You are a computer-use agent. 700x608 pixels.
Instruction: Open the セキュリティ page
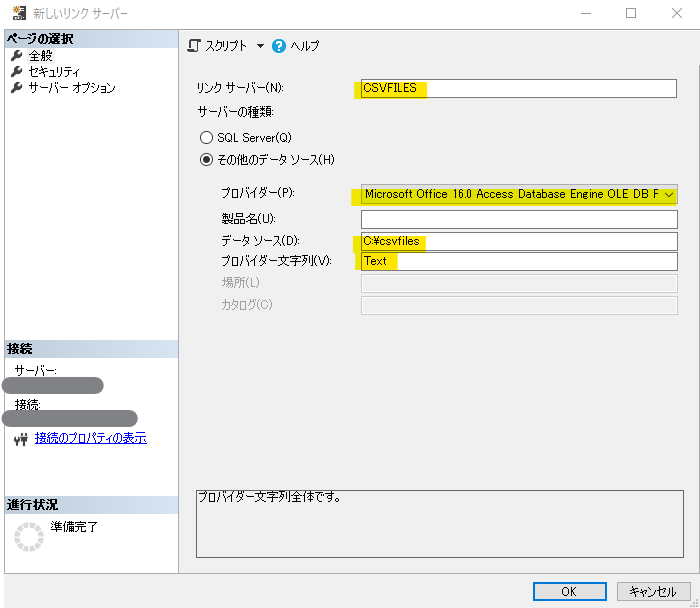54,72
